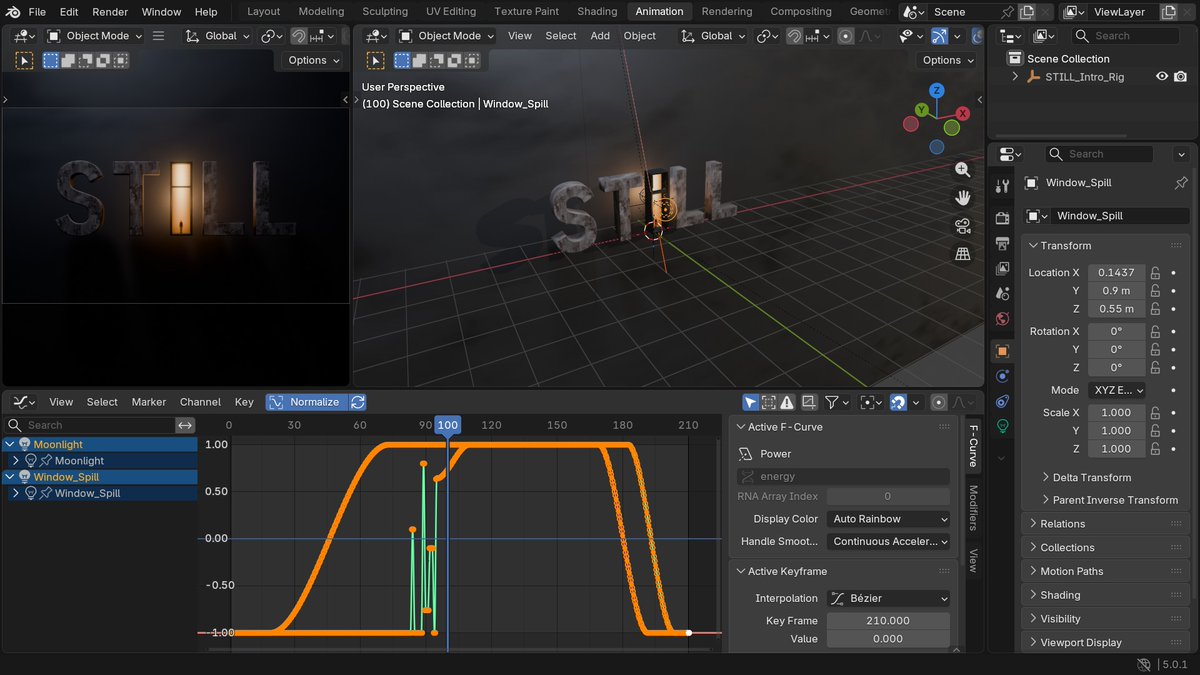
Task: Click the new scene icon next to Scene
Action: pyautogui.click(x=1027, y=12)
